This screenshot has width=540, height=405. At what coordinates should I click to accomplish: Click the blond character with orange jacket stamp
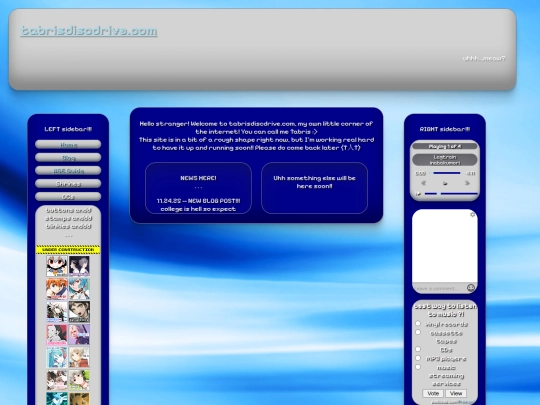click(x=79, y=357)
